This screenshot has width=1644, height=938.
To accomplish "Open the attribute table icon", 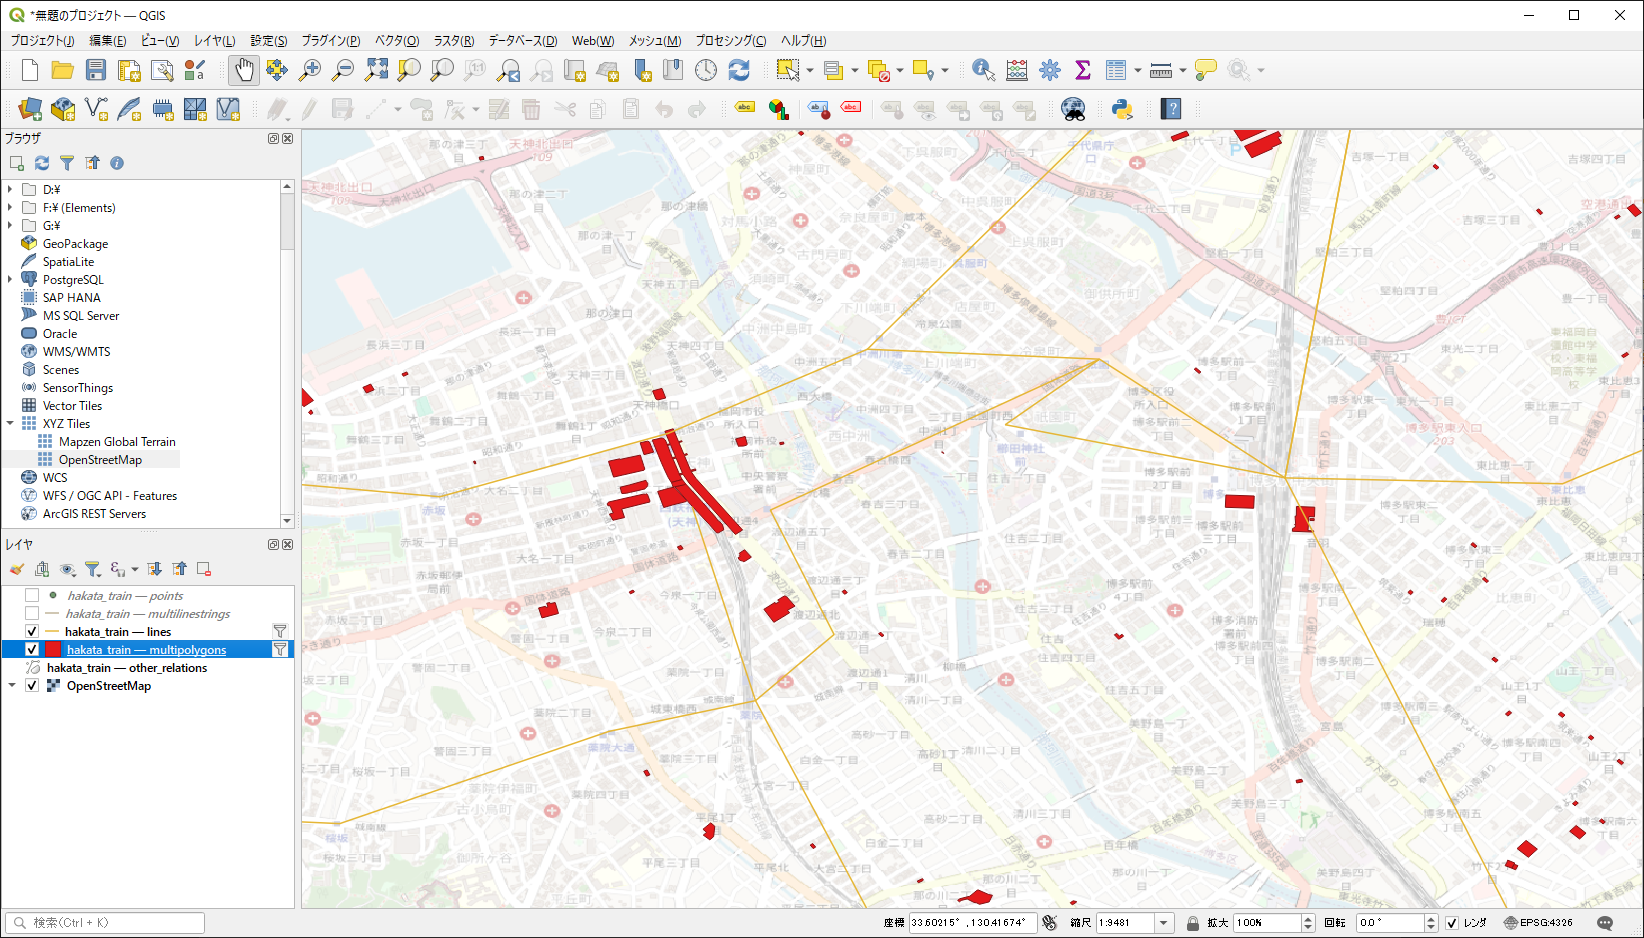I will point(1116,70).
